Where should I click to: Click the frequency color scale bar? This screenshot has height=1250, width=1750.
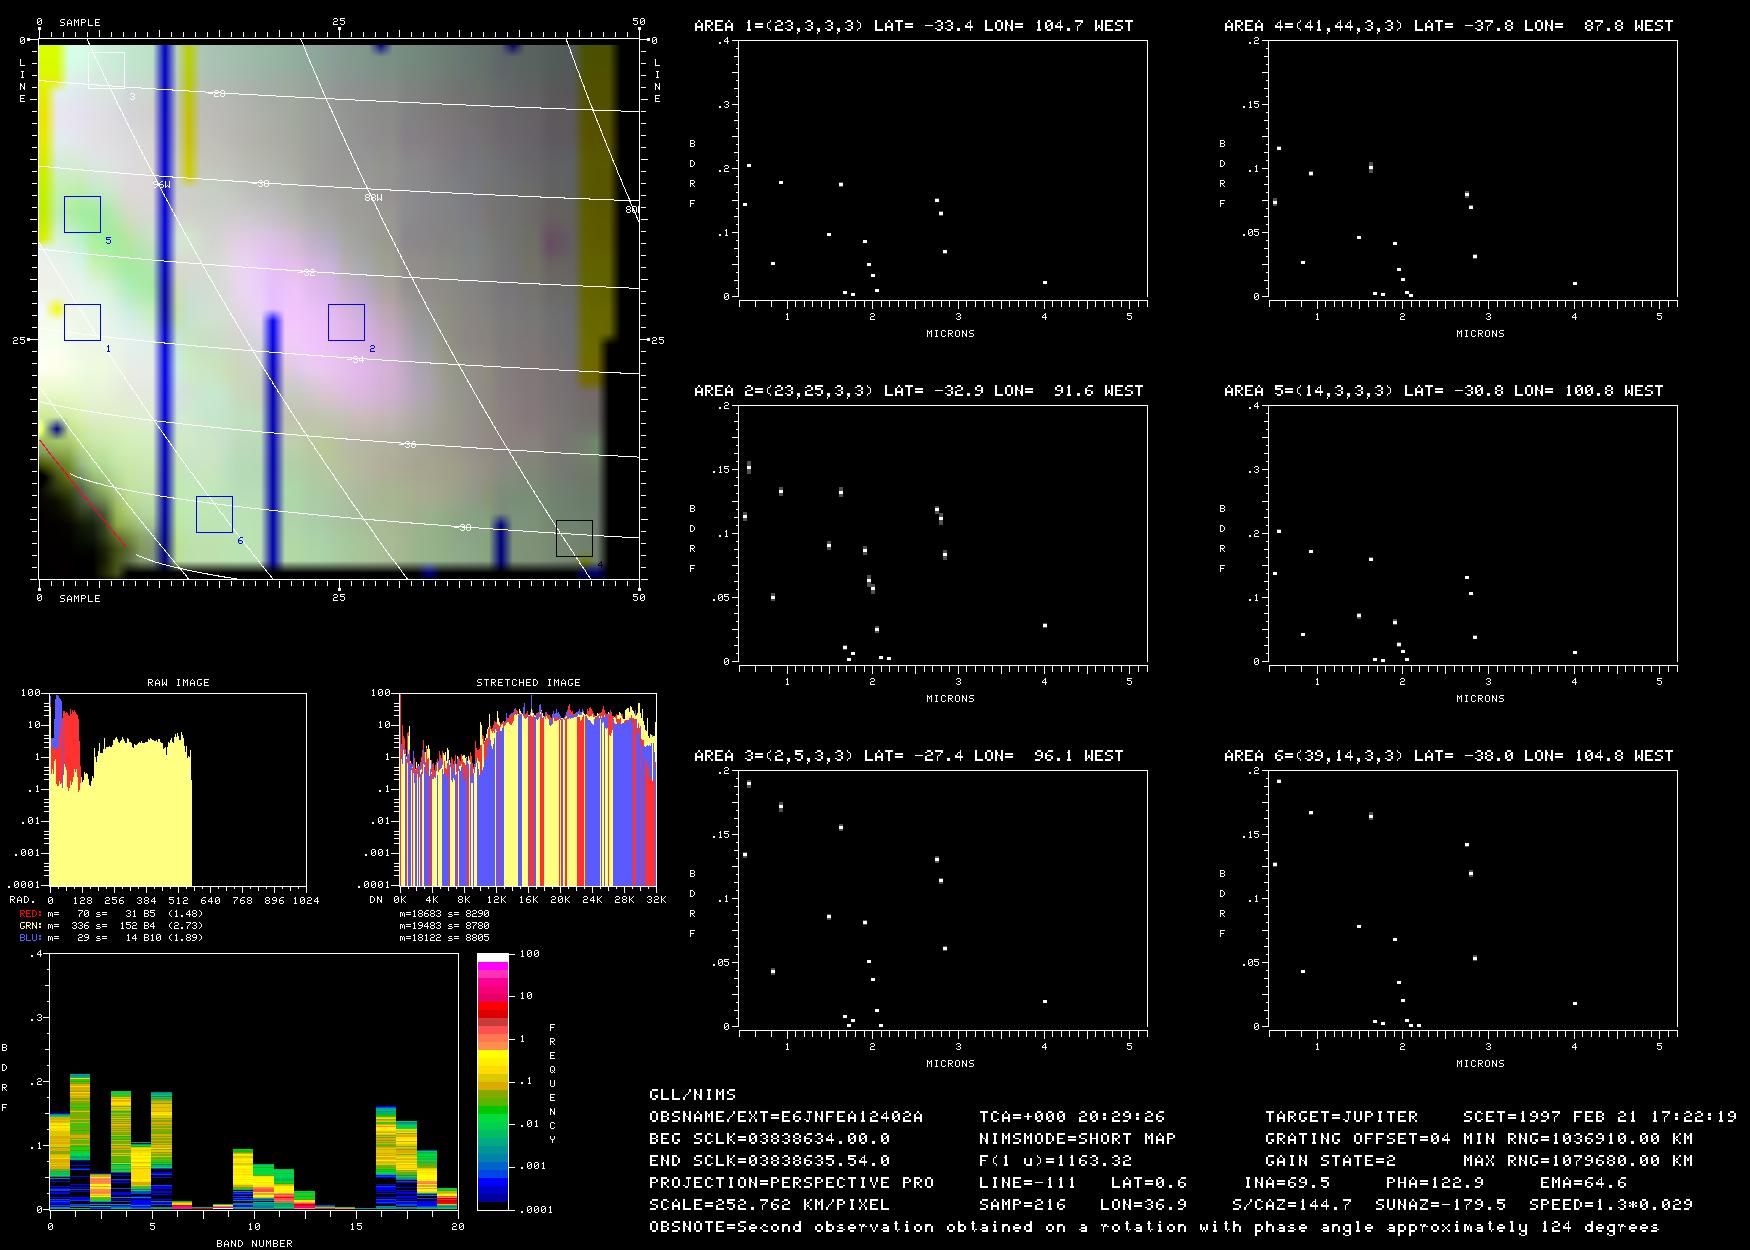pos(494,1082)
